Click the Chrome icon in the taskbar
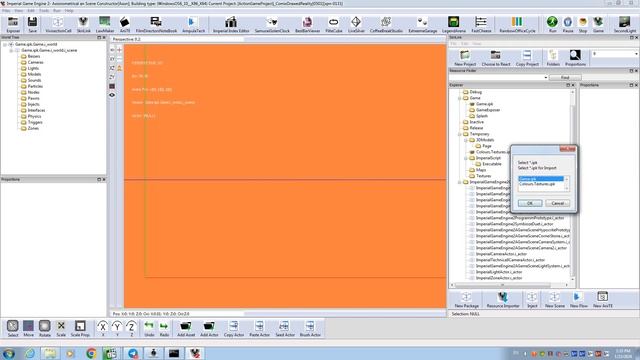 point(91,353)
